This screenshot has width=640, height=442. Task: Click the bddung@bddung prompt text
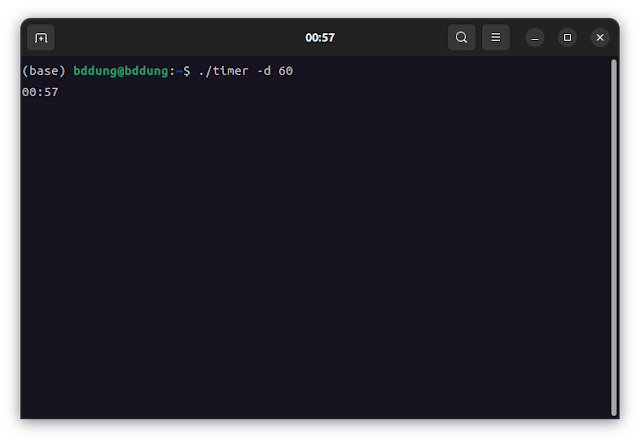pos(120,71)
